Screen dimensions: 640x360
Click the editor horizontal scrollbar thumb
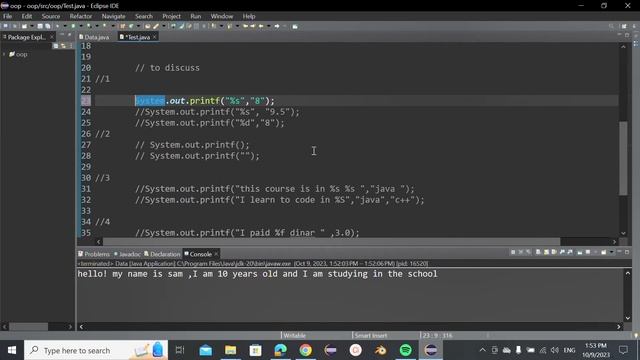(x=331, y=242)
